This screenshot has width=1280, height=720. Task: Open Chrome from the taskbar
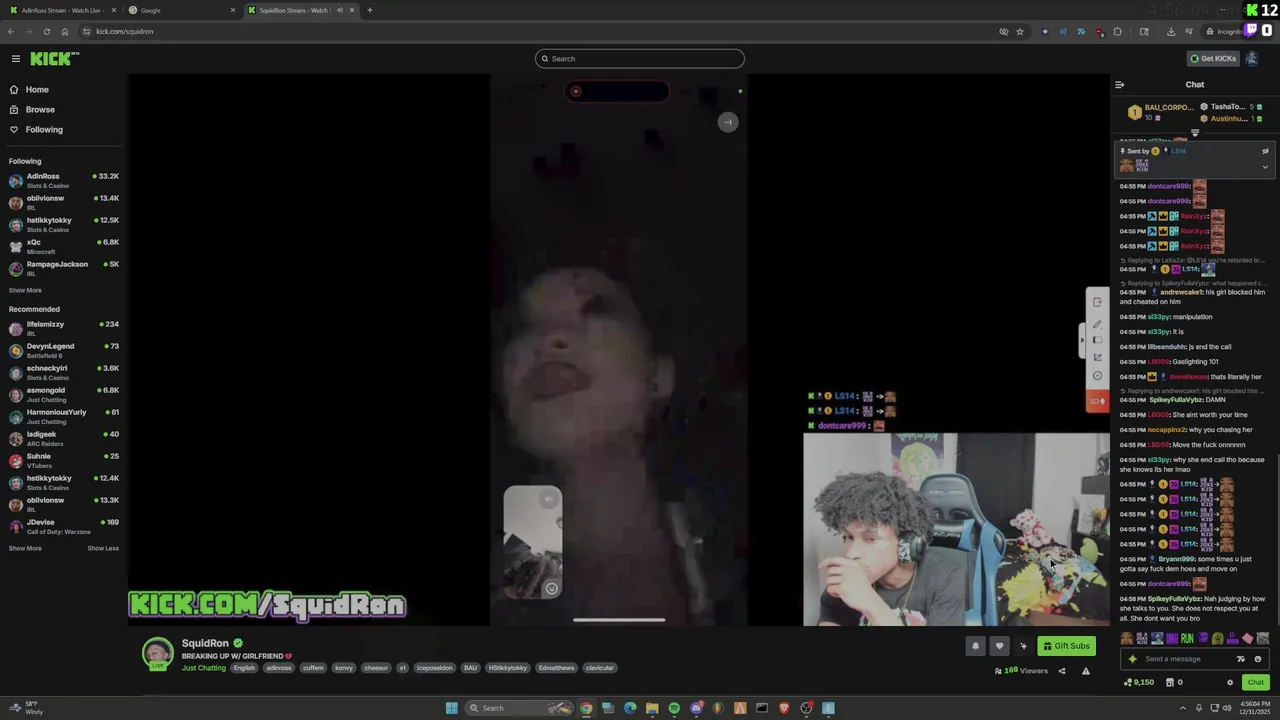click(586, 708)
